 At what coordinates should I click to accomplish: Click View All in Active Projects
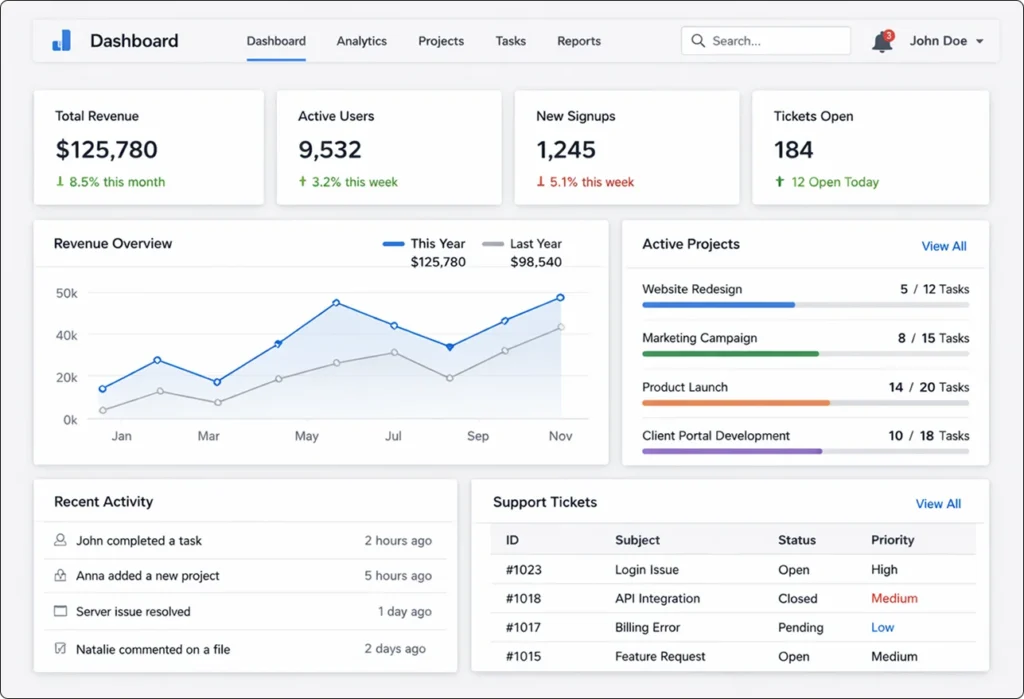tap(943, 246)
